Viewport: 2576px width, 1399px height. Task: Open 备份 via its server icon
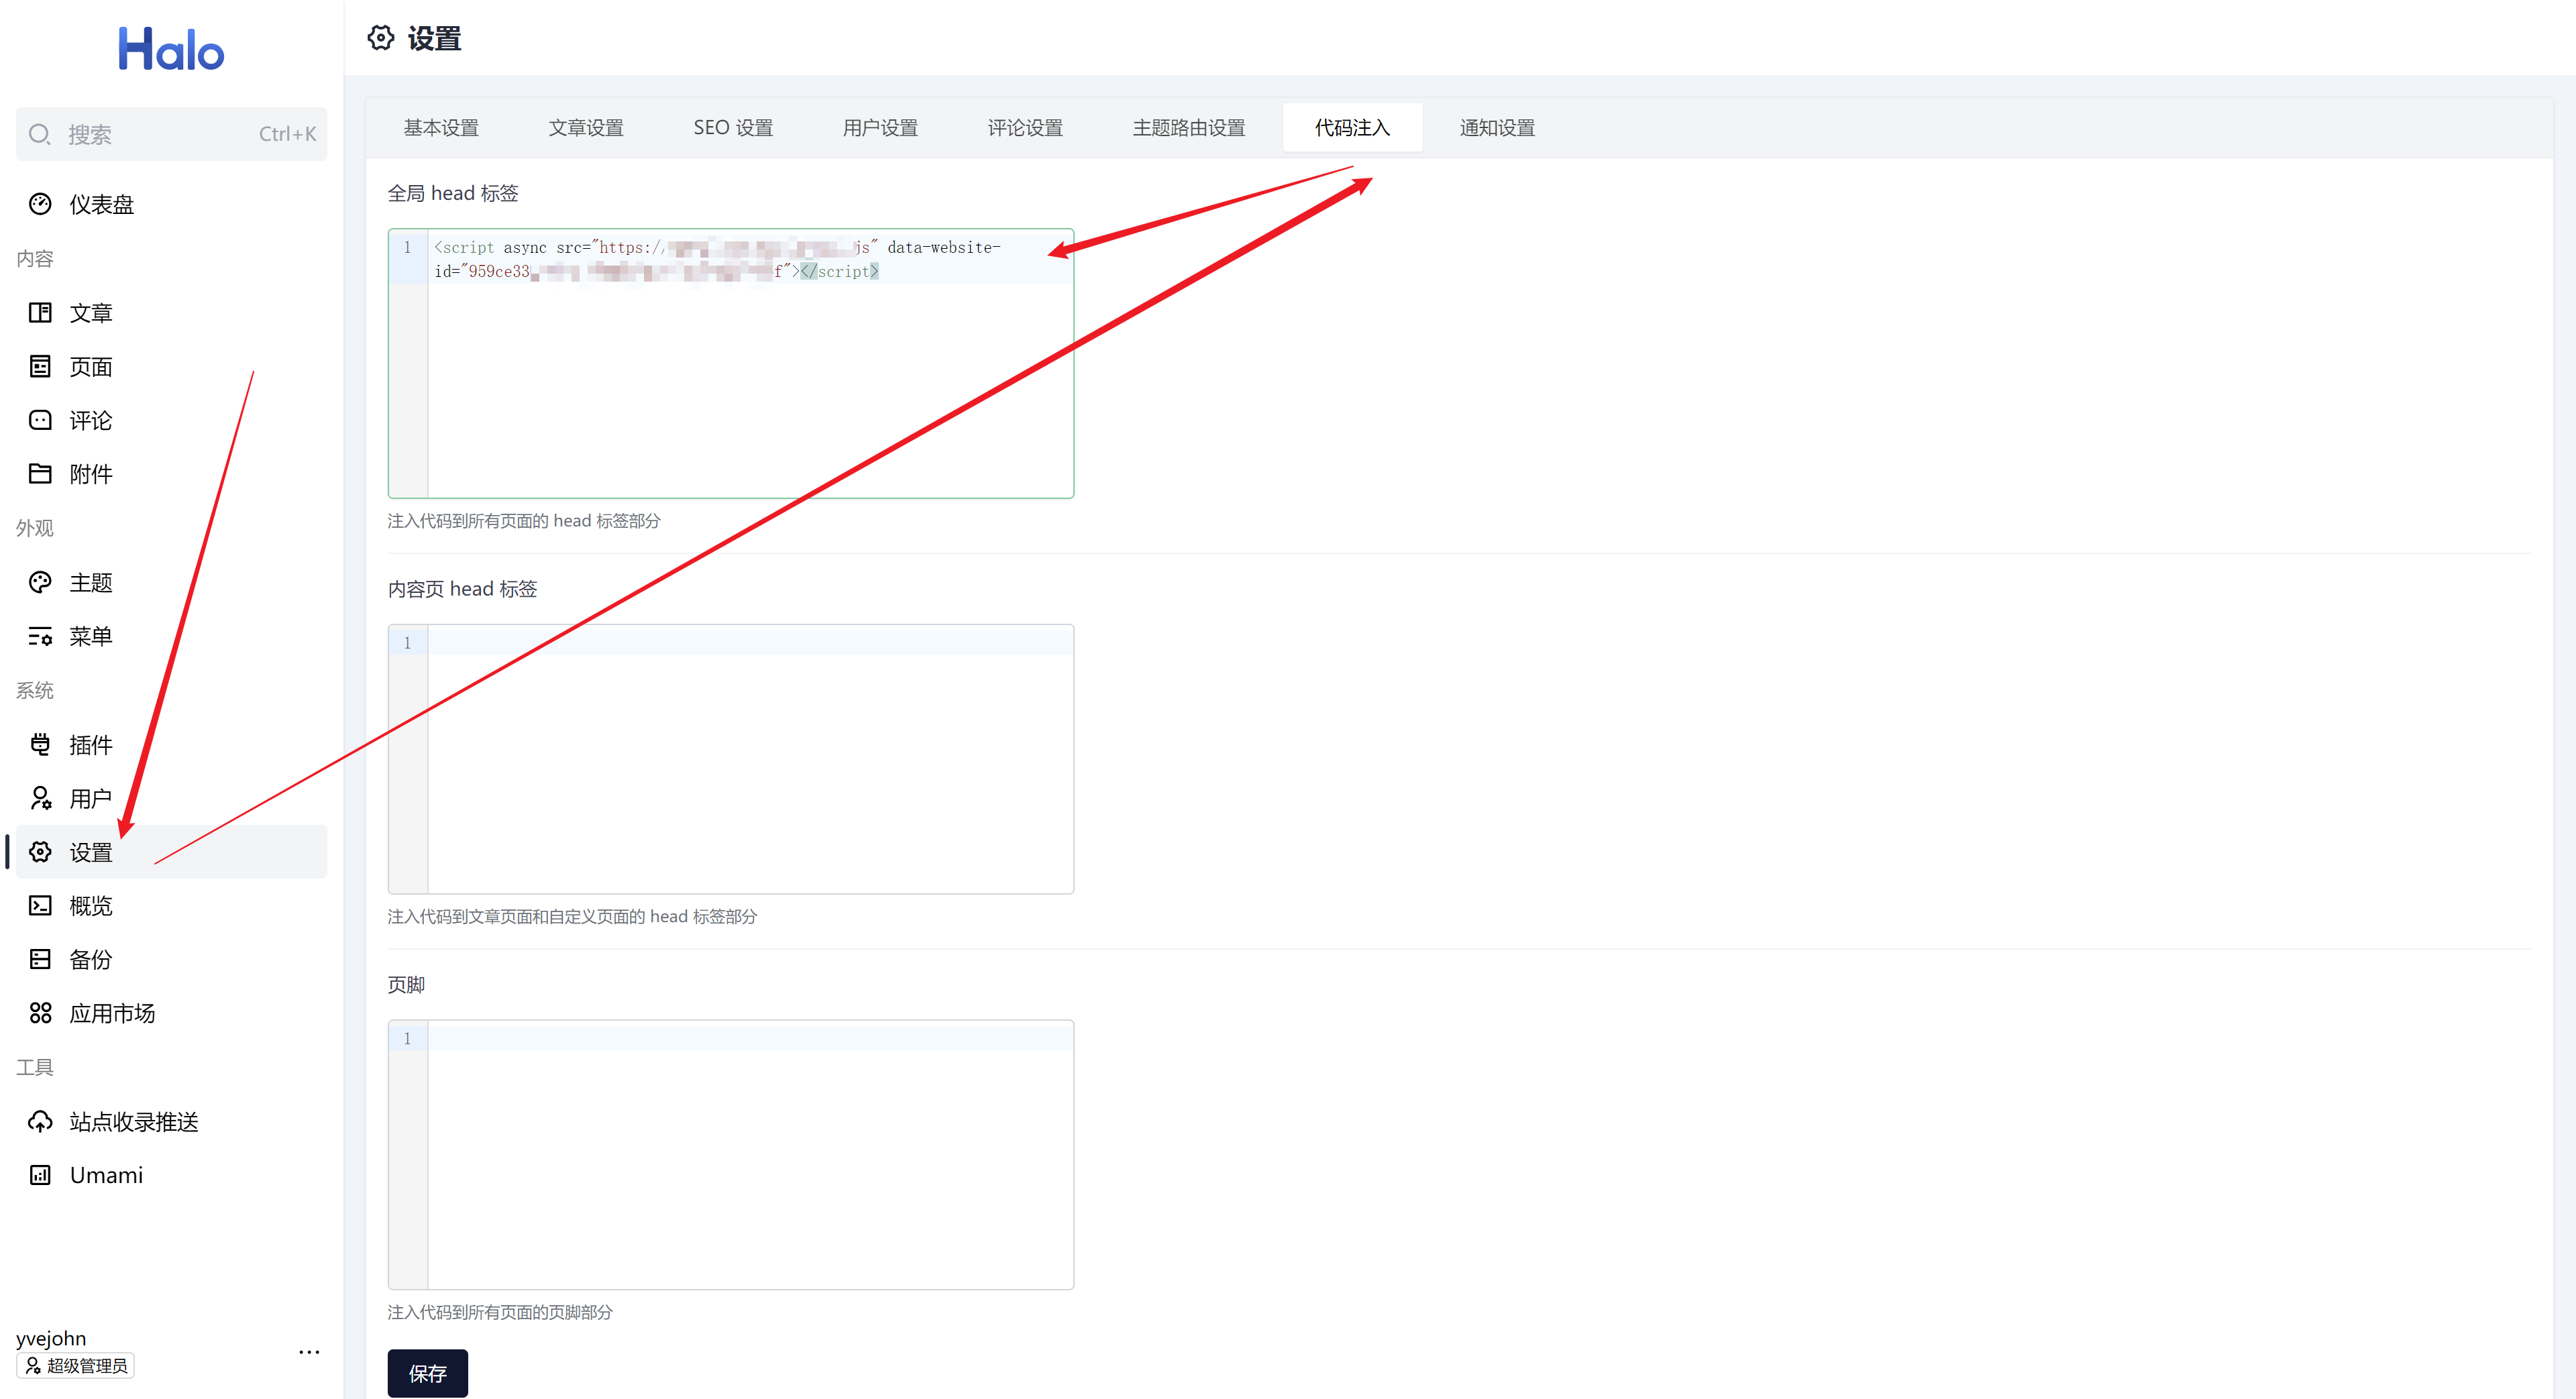(40, 959)
